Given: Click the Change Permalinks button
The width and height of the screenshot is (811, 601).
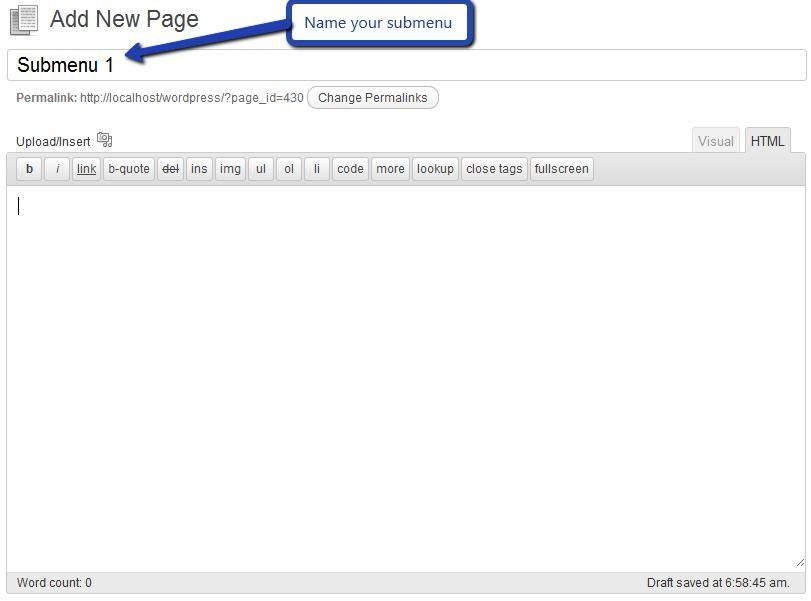Looking at the screenshot, I should (372, 98).
